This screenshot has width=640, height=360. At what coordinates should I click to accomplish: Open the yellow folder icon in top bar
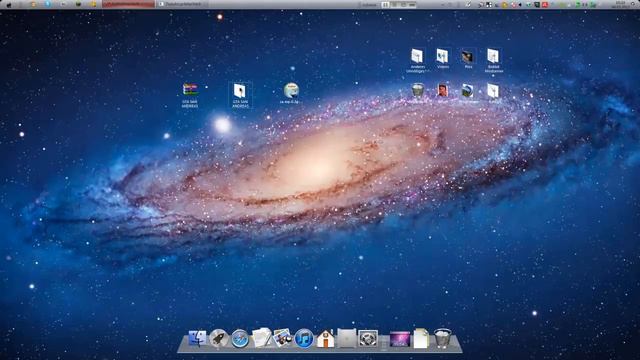click(93, 4)
